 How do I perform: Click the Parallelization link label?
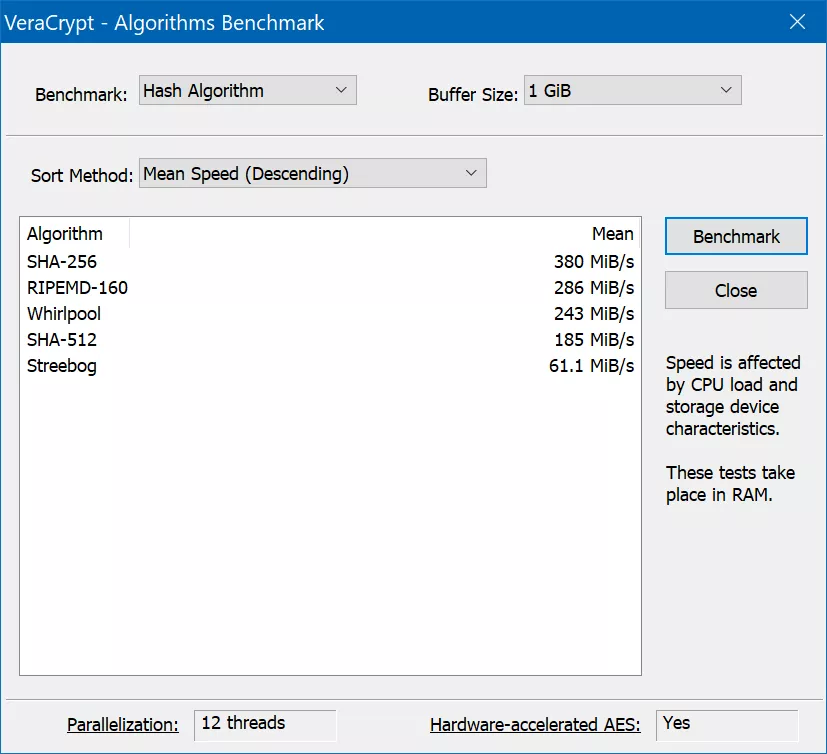(123, 724)
